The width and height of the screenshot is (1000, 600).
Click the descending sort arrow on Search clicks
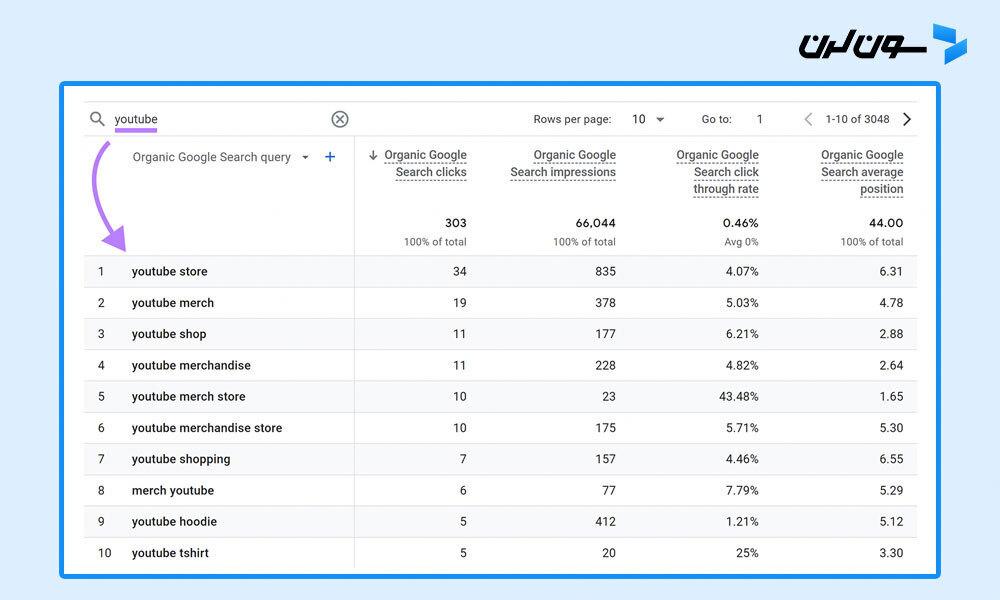tap(373, 155)
